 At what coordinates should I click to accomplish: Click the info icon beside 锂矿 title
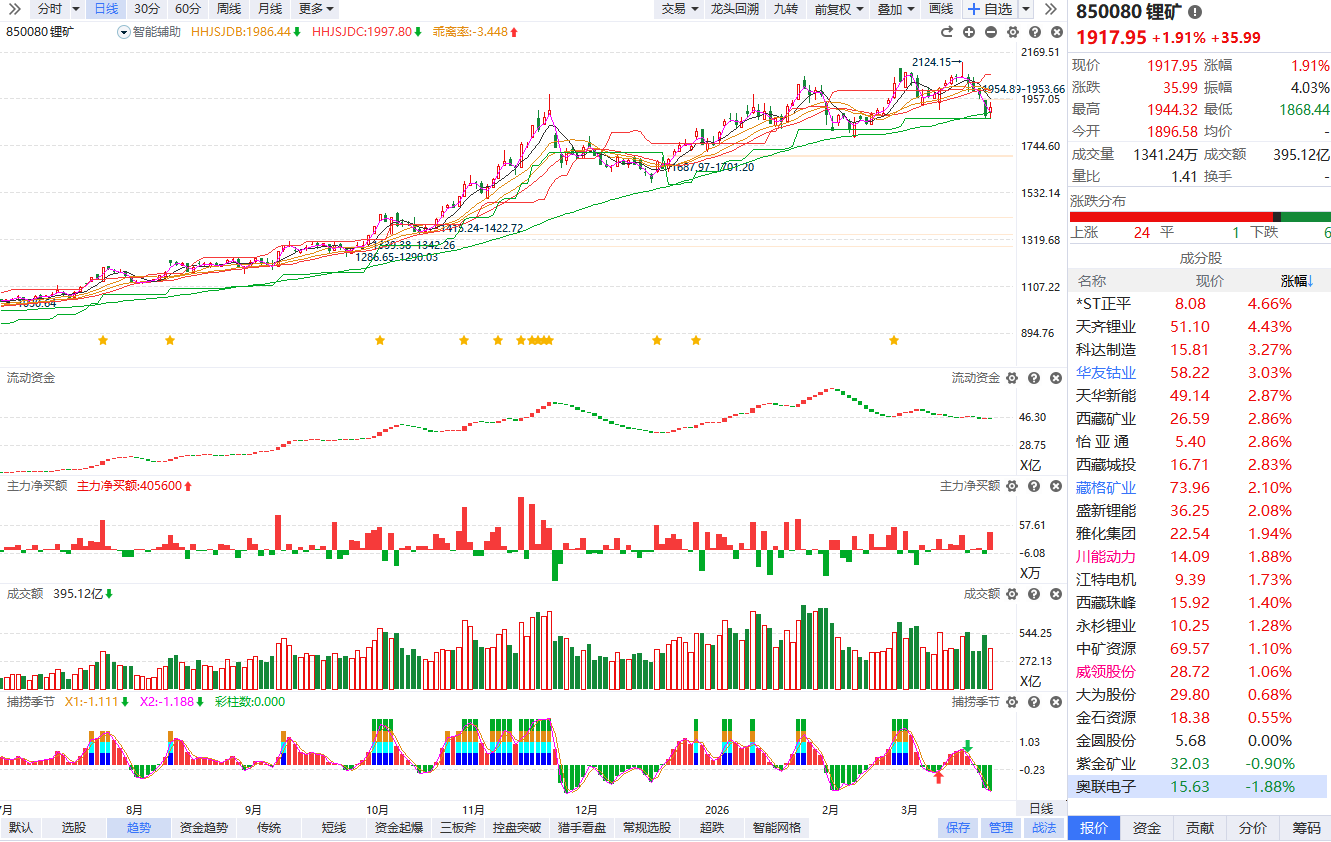(1195, 12)
